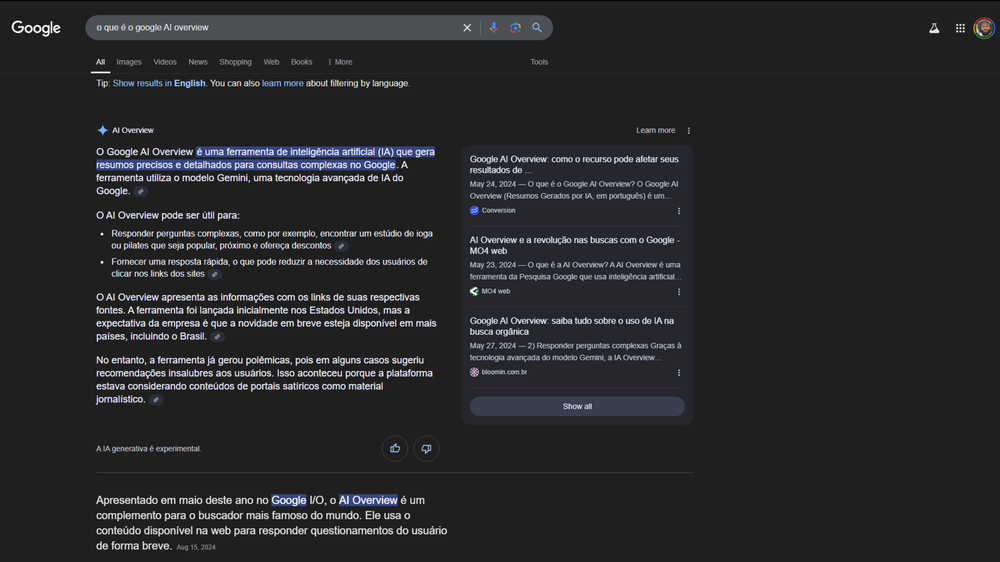Open source link icon after 'links dos sites'
Viewport: 1000px width, 562px height.
click(215, 274)
